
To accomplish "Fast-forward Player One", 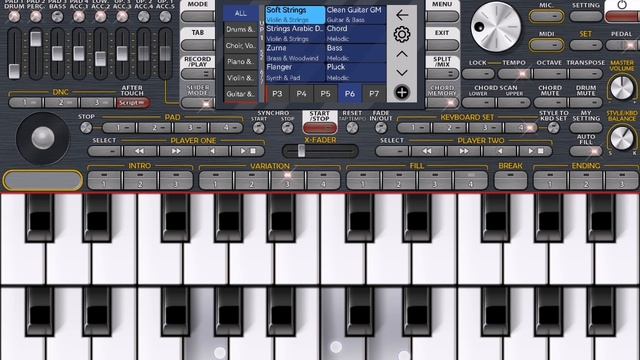I will [176, 151].
